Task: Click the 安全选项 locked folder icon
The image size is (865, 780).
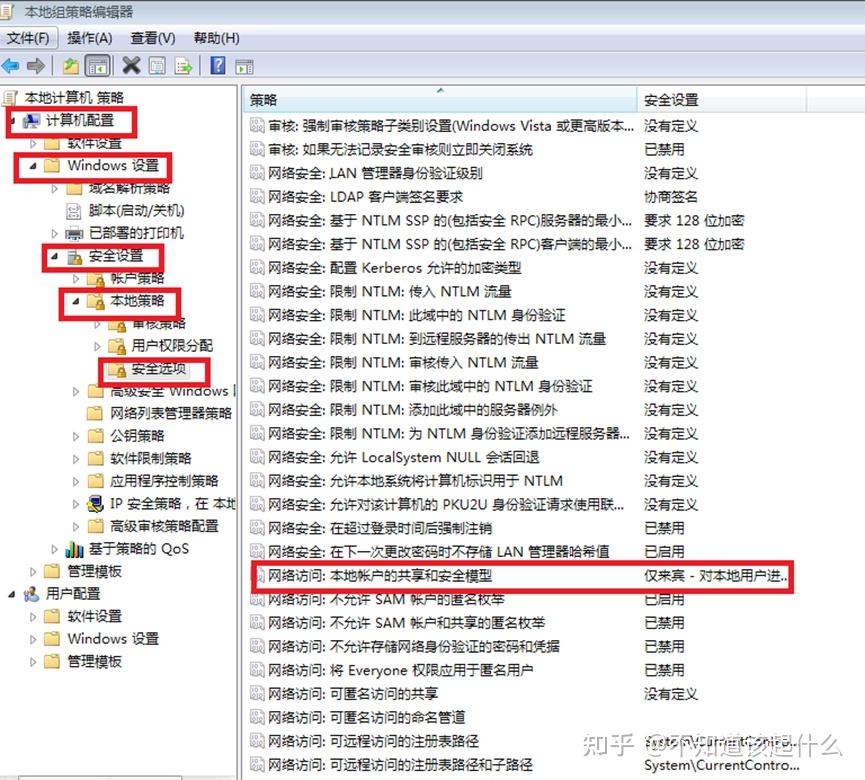Action: click(x=116, y=369)
